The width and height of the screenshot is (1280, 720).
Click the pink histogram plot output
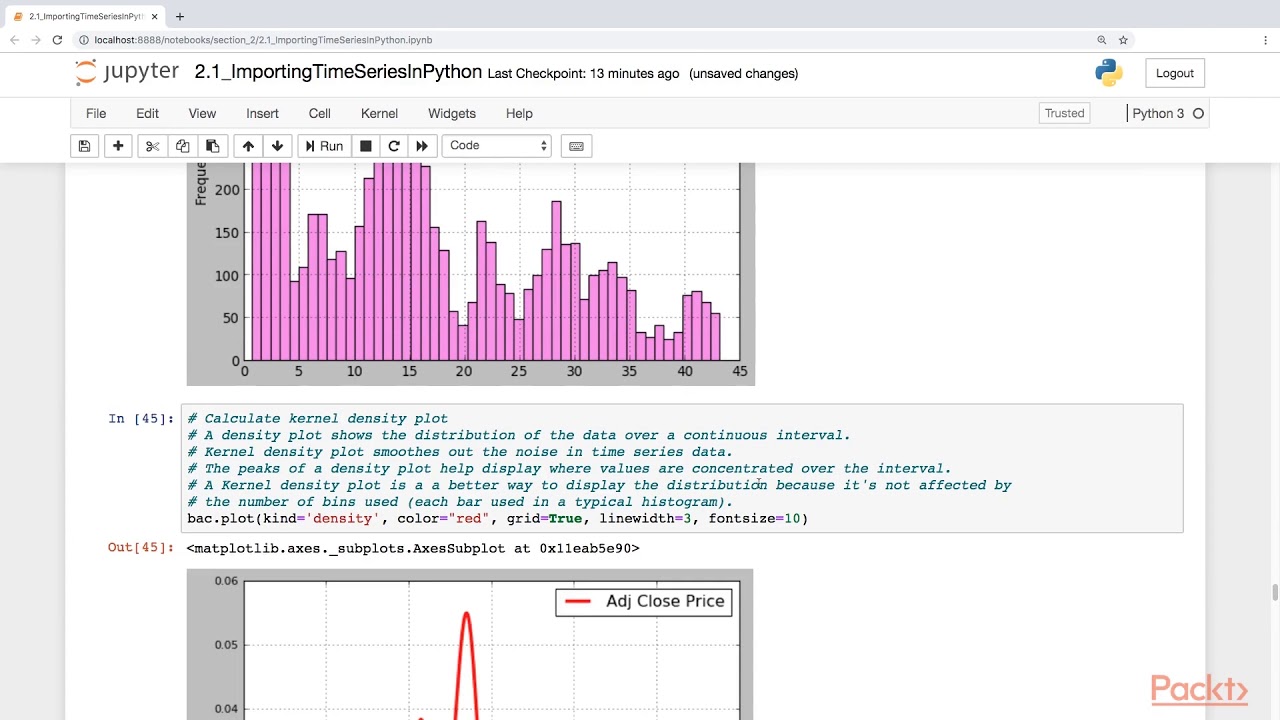click(471, 274)
